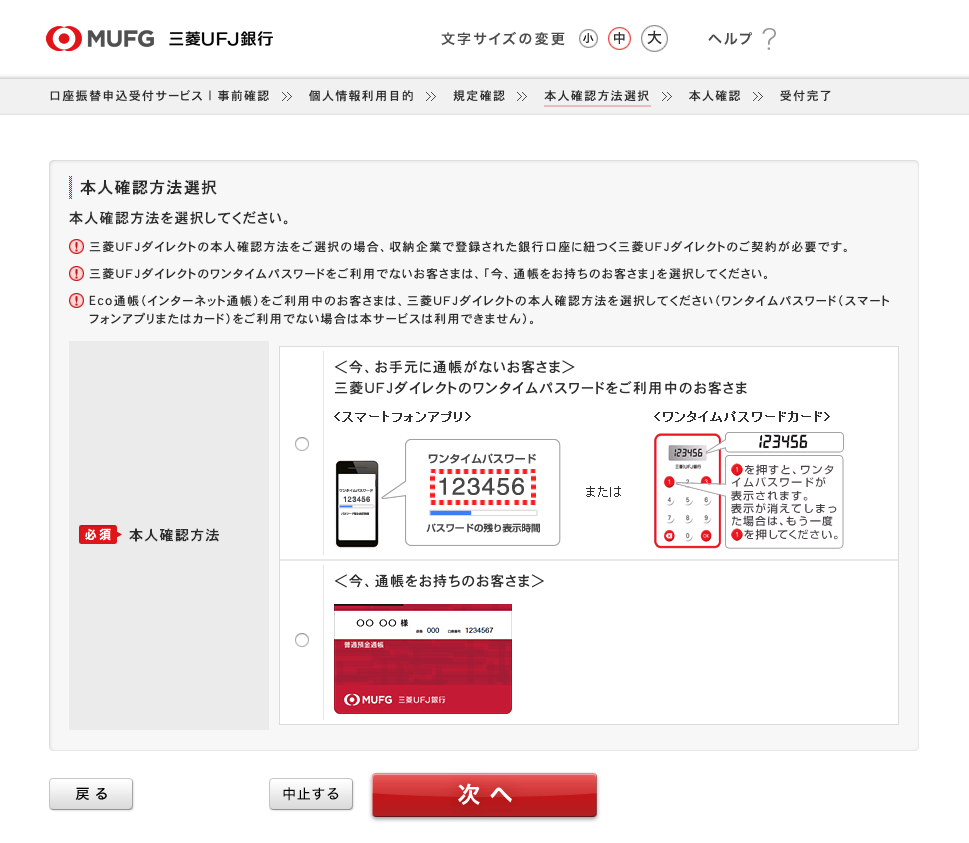Click the red MUFG passbook image
Screen dimensions: 969x843
[x=422, y=659]
